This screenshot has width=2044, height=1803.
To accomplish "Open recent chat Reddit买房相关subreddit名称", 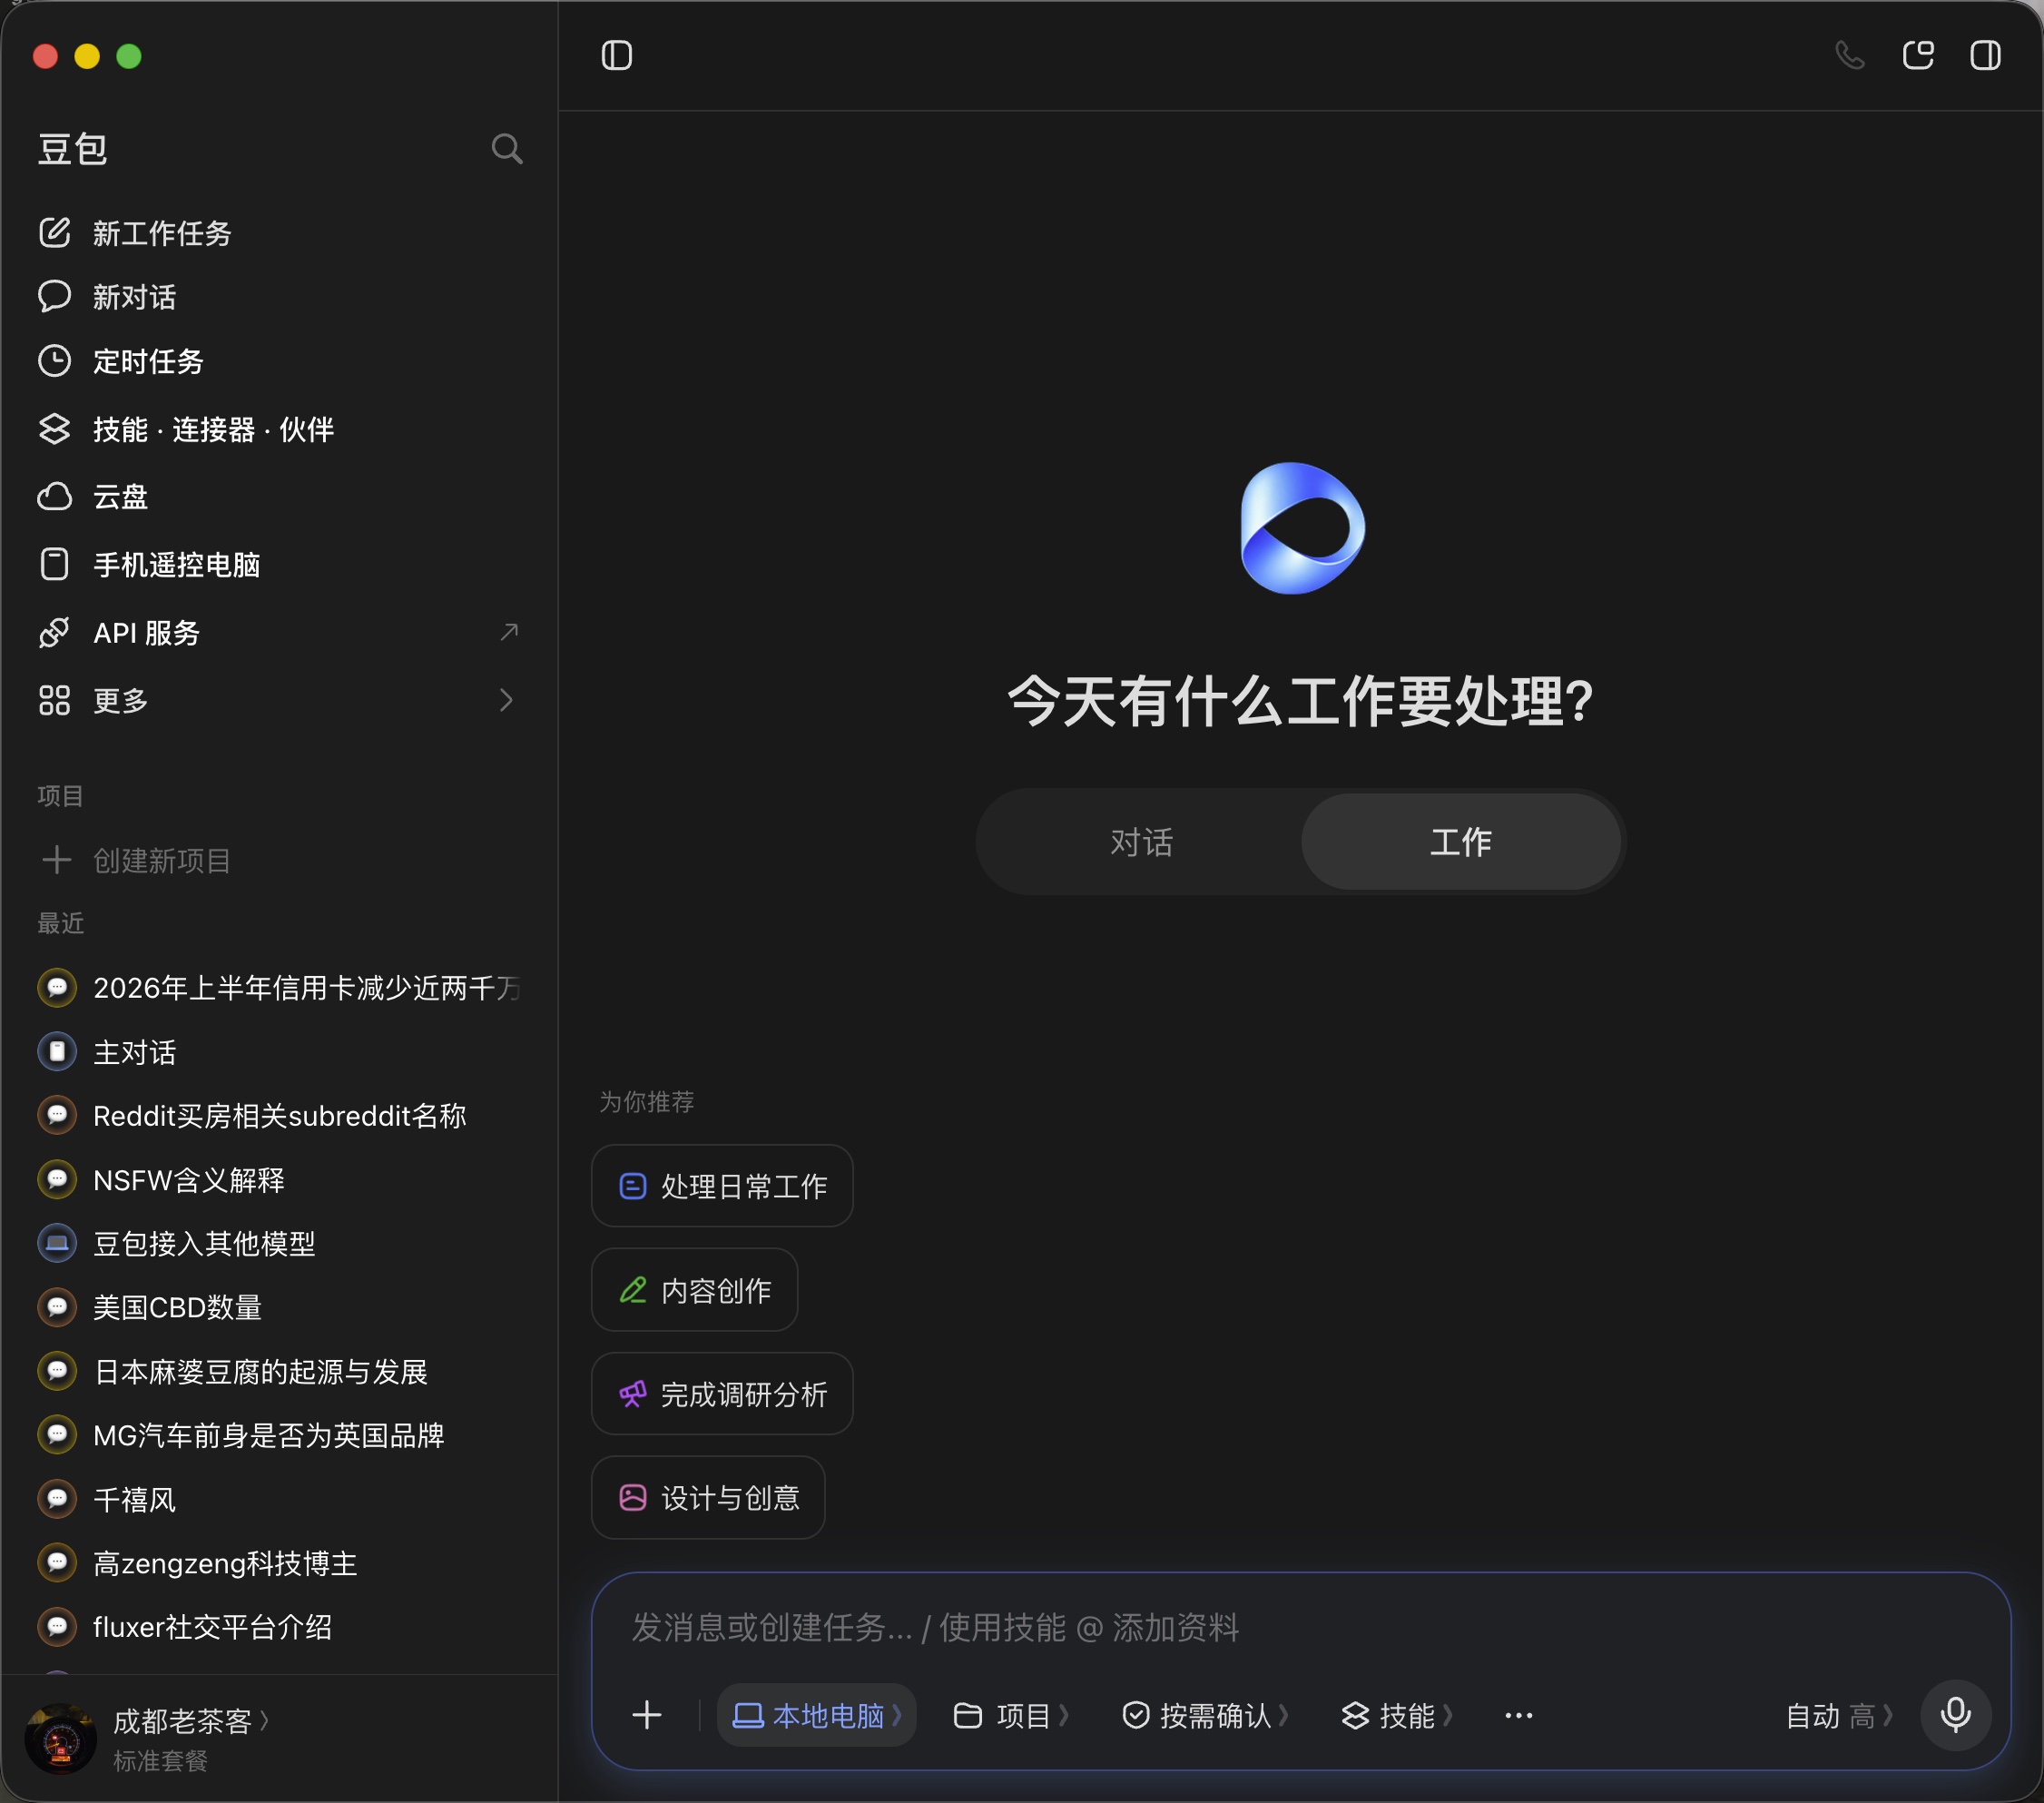I will tap(279, 1115).
